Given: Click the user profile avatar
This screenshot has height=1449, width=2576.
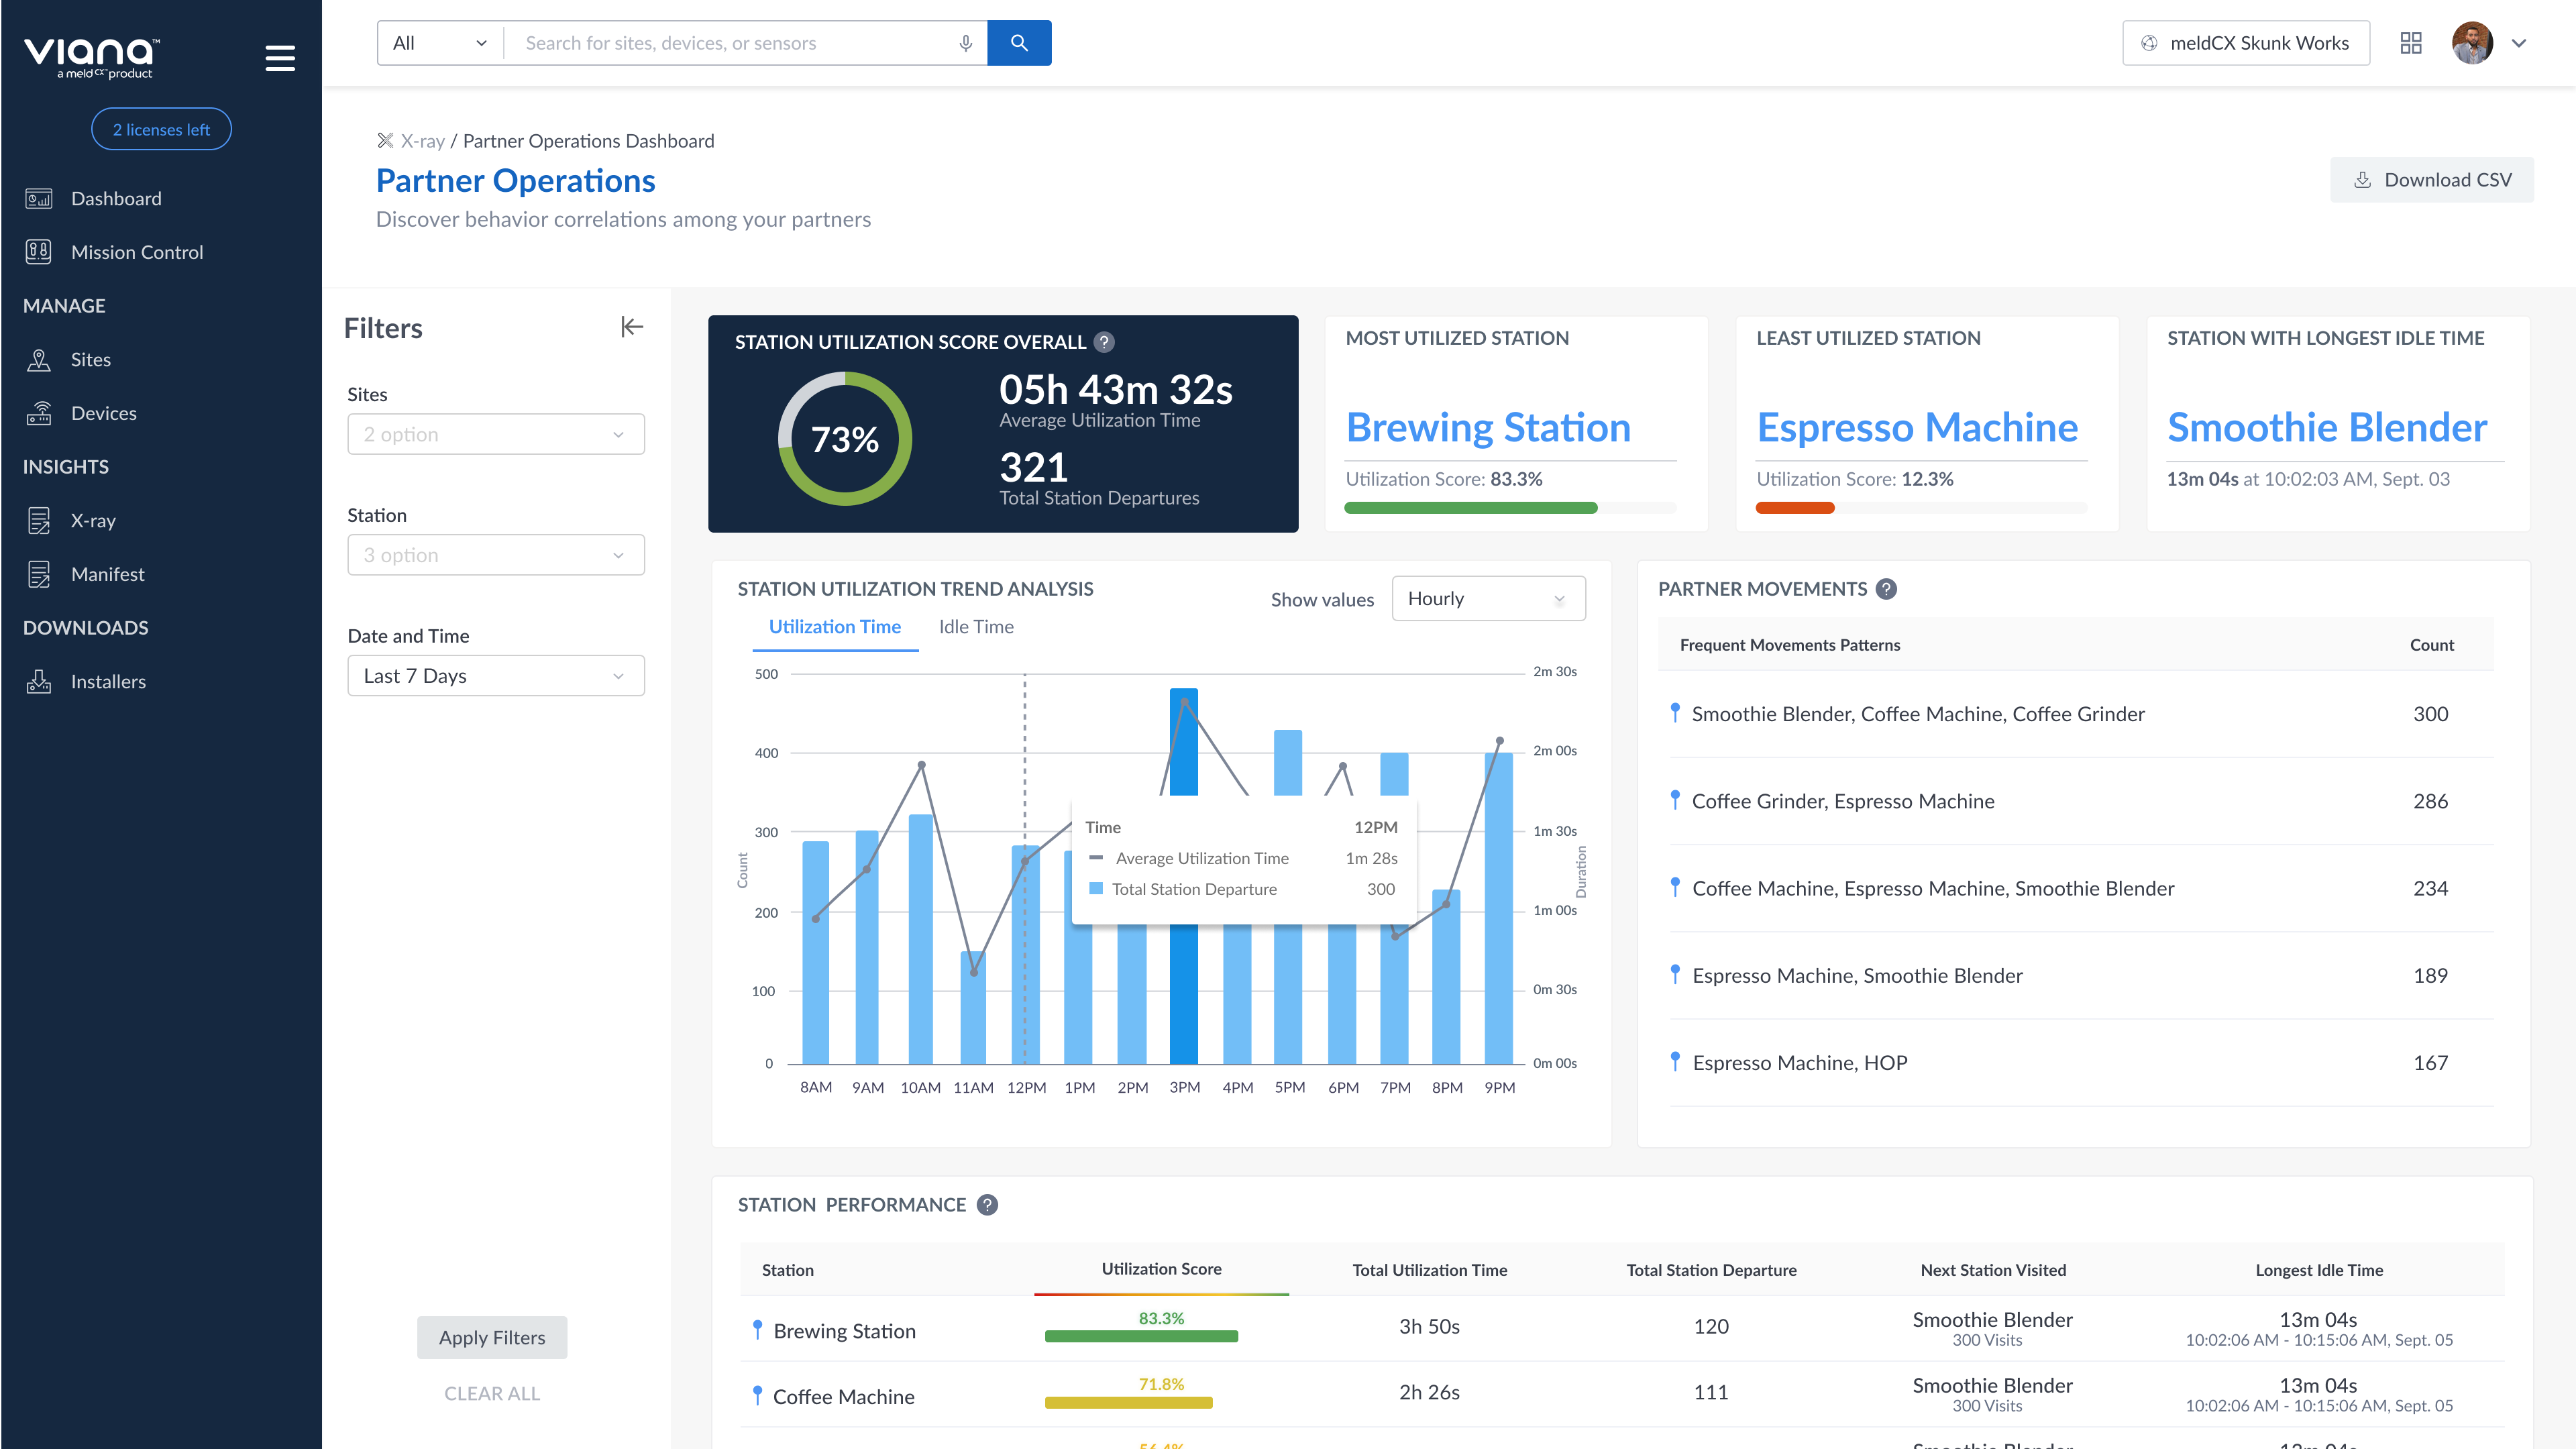Looking at the screenshot, I should [2472, 43].
